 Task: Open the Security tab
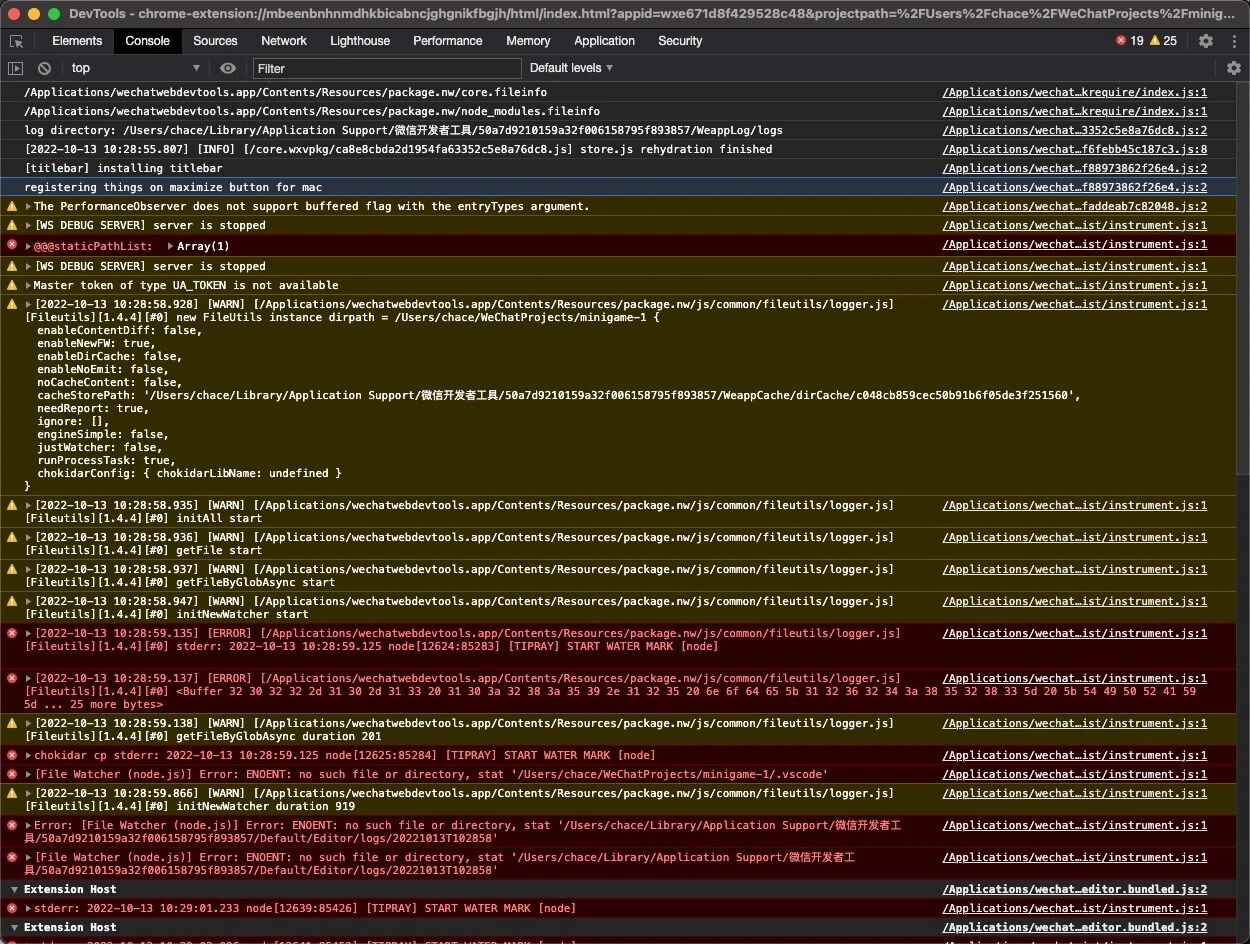click(x=680, y=41)
